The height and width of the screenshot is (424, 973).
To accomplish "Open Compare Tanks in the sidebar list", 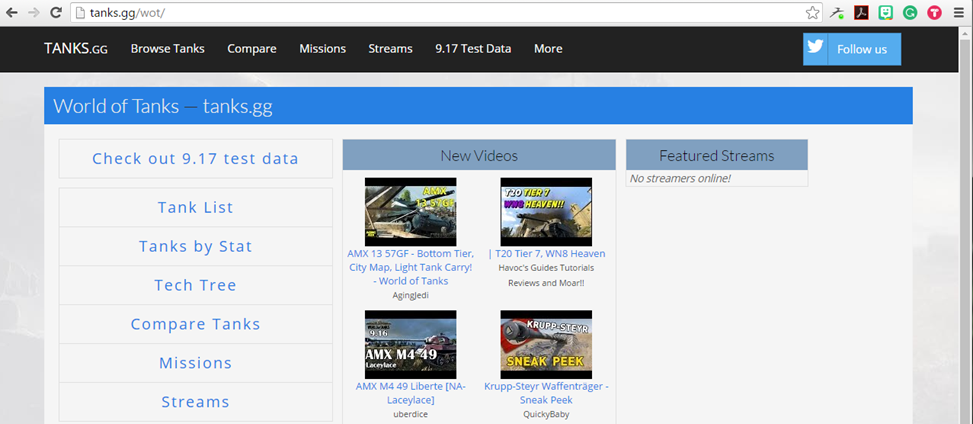I will click(x=195, y=324).
